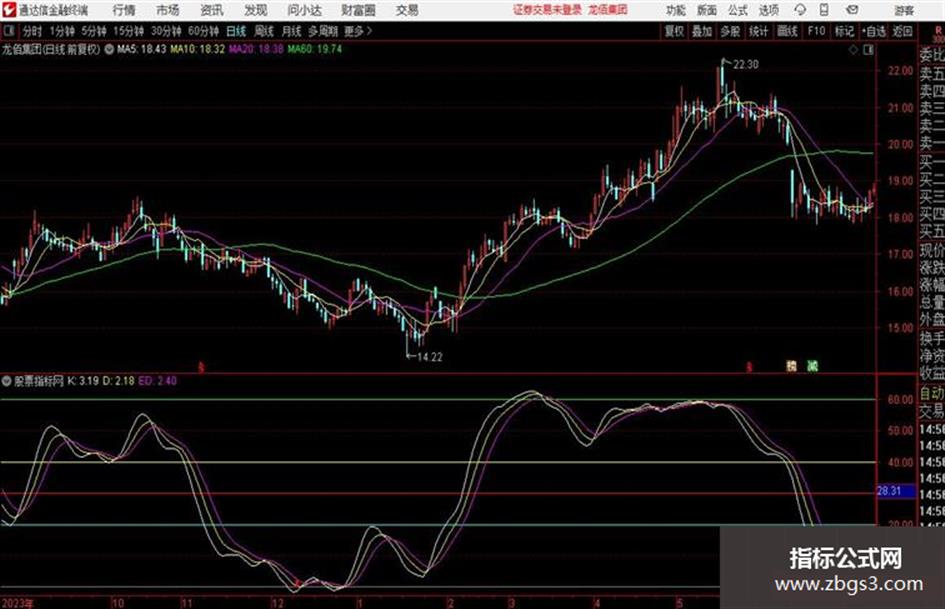Click the diamond icon at chart top right
The width and height of the screenshot is (945, 609).
tap(853, 50)
